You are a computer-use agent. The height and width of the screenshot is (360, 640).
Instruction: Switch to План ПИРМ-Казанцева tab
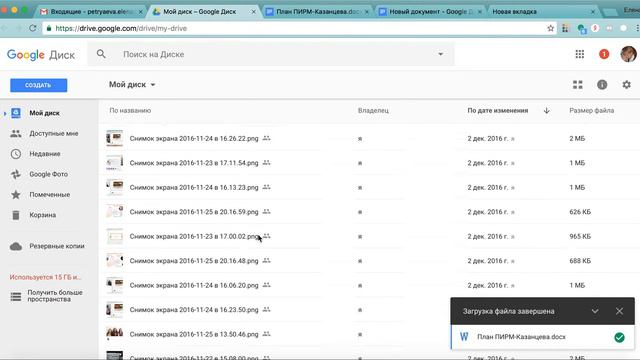tap(316, 12)
